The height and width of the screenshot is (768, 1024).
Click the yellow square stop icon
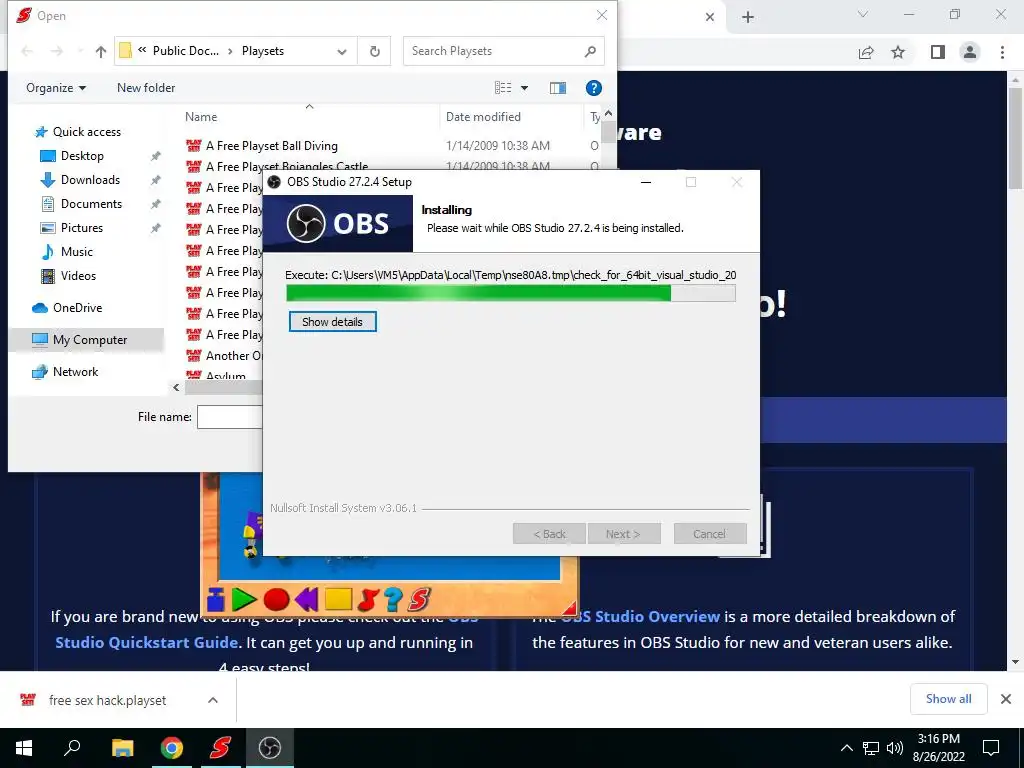coord(338,598)
